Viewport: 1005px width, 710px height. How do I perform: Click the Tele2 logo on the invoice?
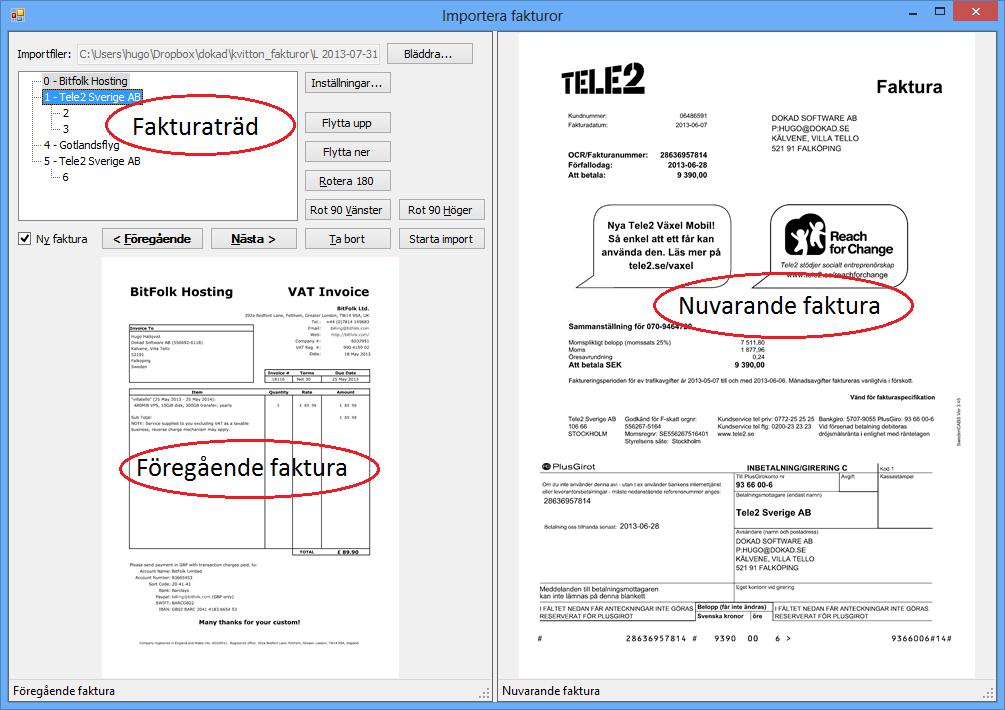coord(602,79)
